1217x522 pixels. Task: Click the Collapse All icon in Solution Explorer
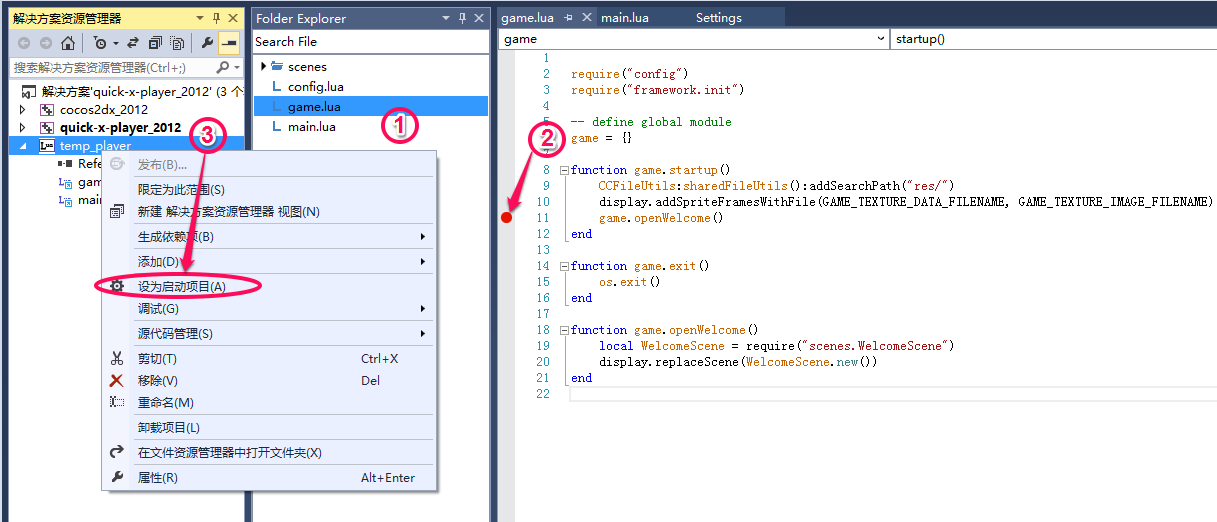[155, 43]
